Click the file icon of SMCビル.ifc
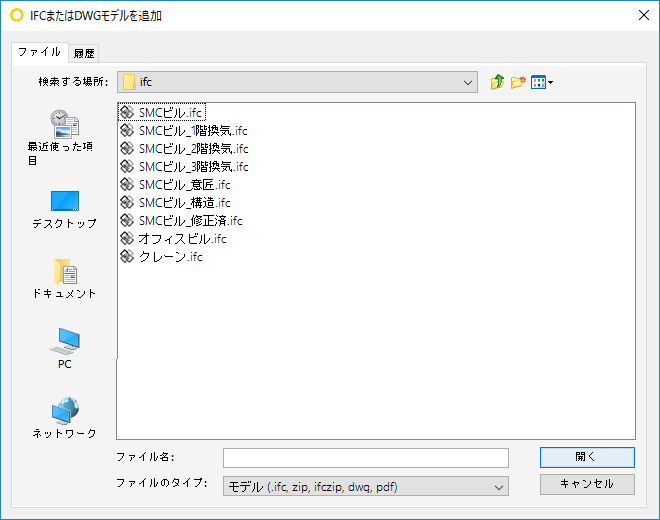 127,112
